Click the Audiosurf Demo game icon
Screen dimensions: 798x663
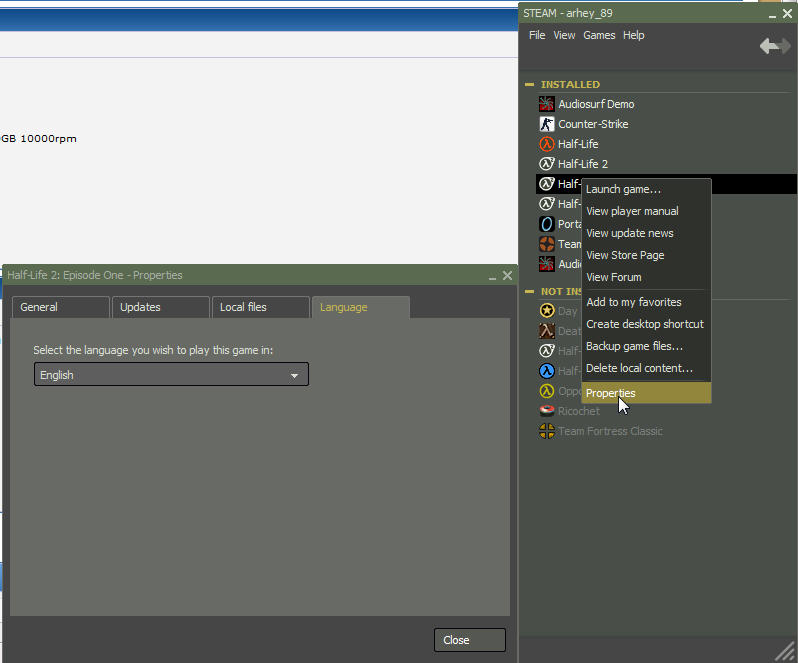547,104
